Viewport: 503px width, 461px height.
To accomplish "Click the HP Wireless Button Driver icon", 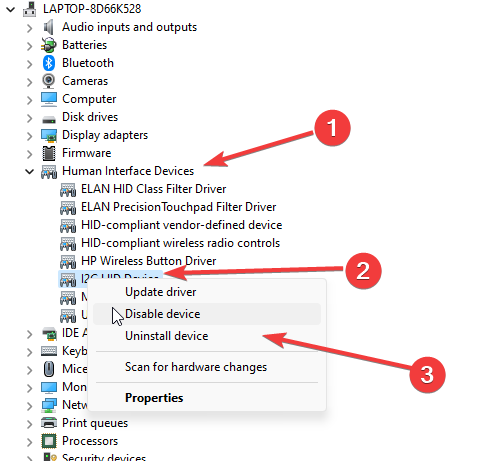I will [68, 262].
